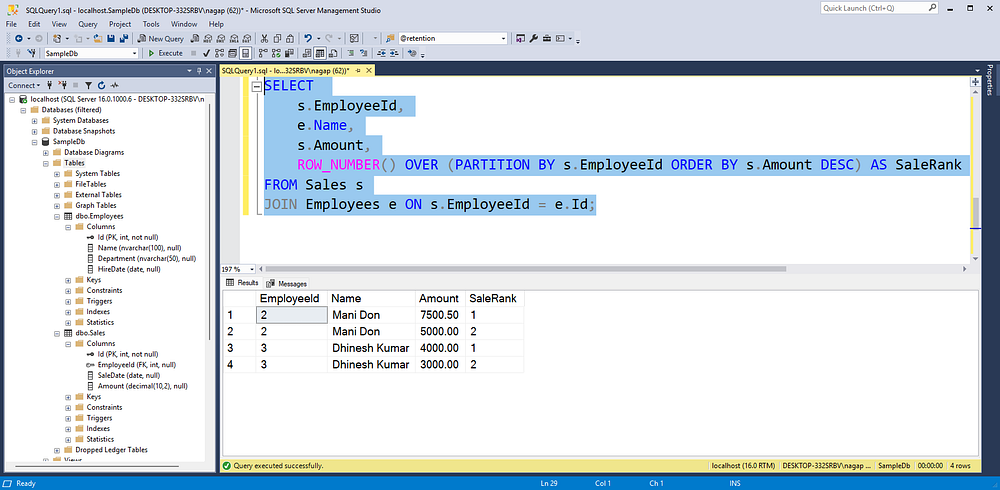1000x490 pixels.
Task: Expand the Graph Tables folder
Action: tap(57, 205)
